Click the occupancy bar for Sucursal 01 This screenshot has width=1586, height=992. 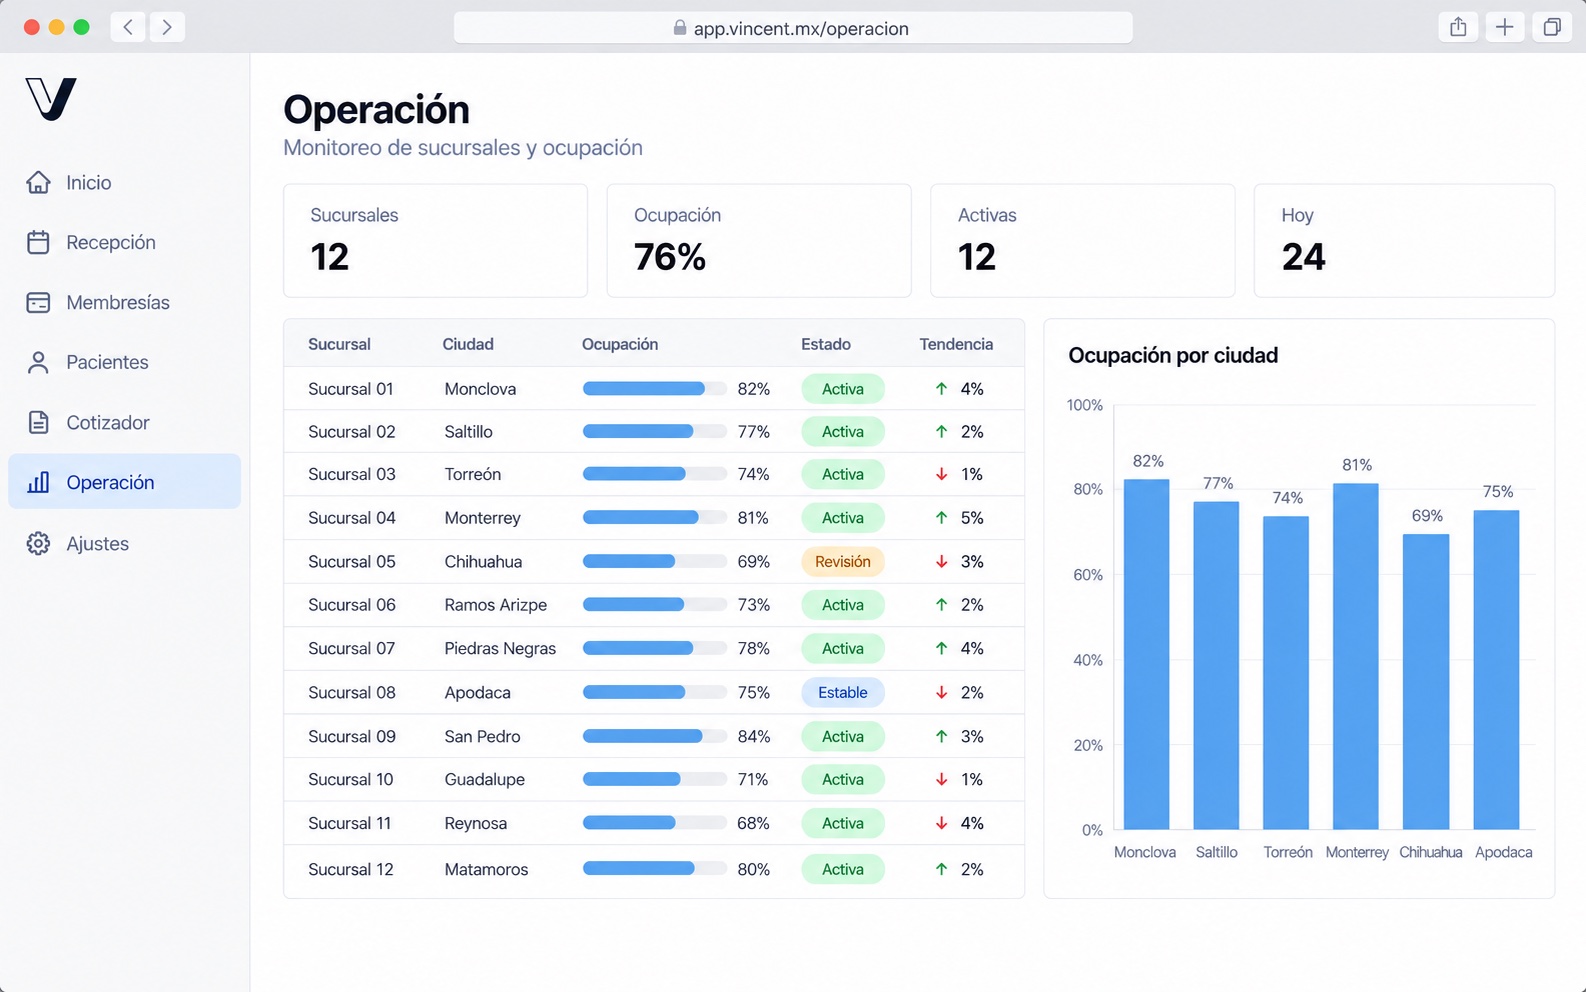pyautogui.click(x=655, y=389)
